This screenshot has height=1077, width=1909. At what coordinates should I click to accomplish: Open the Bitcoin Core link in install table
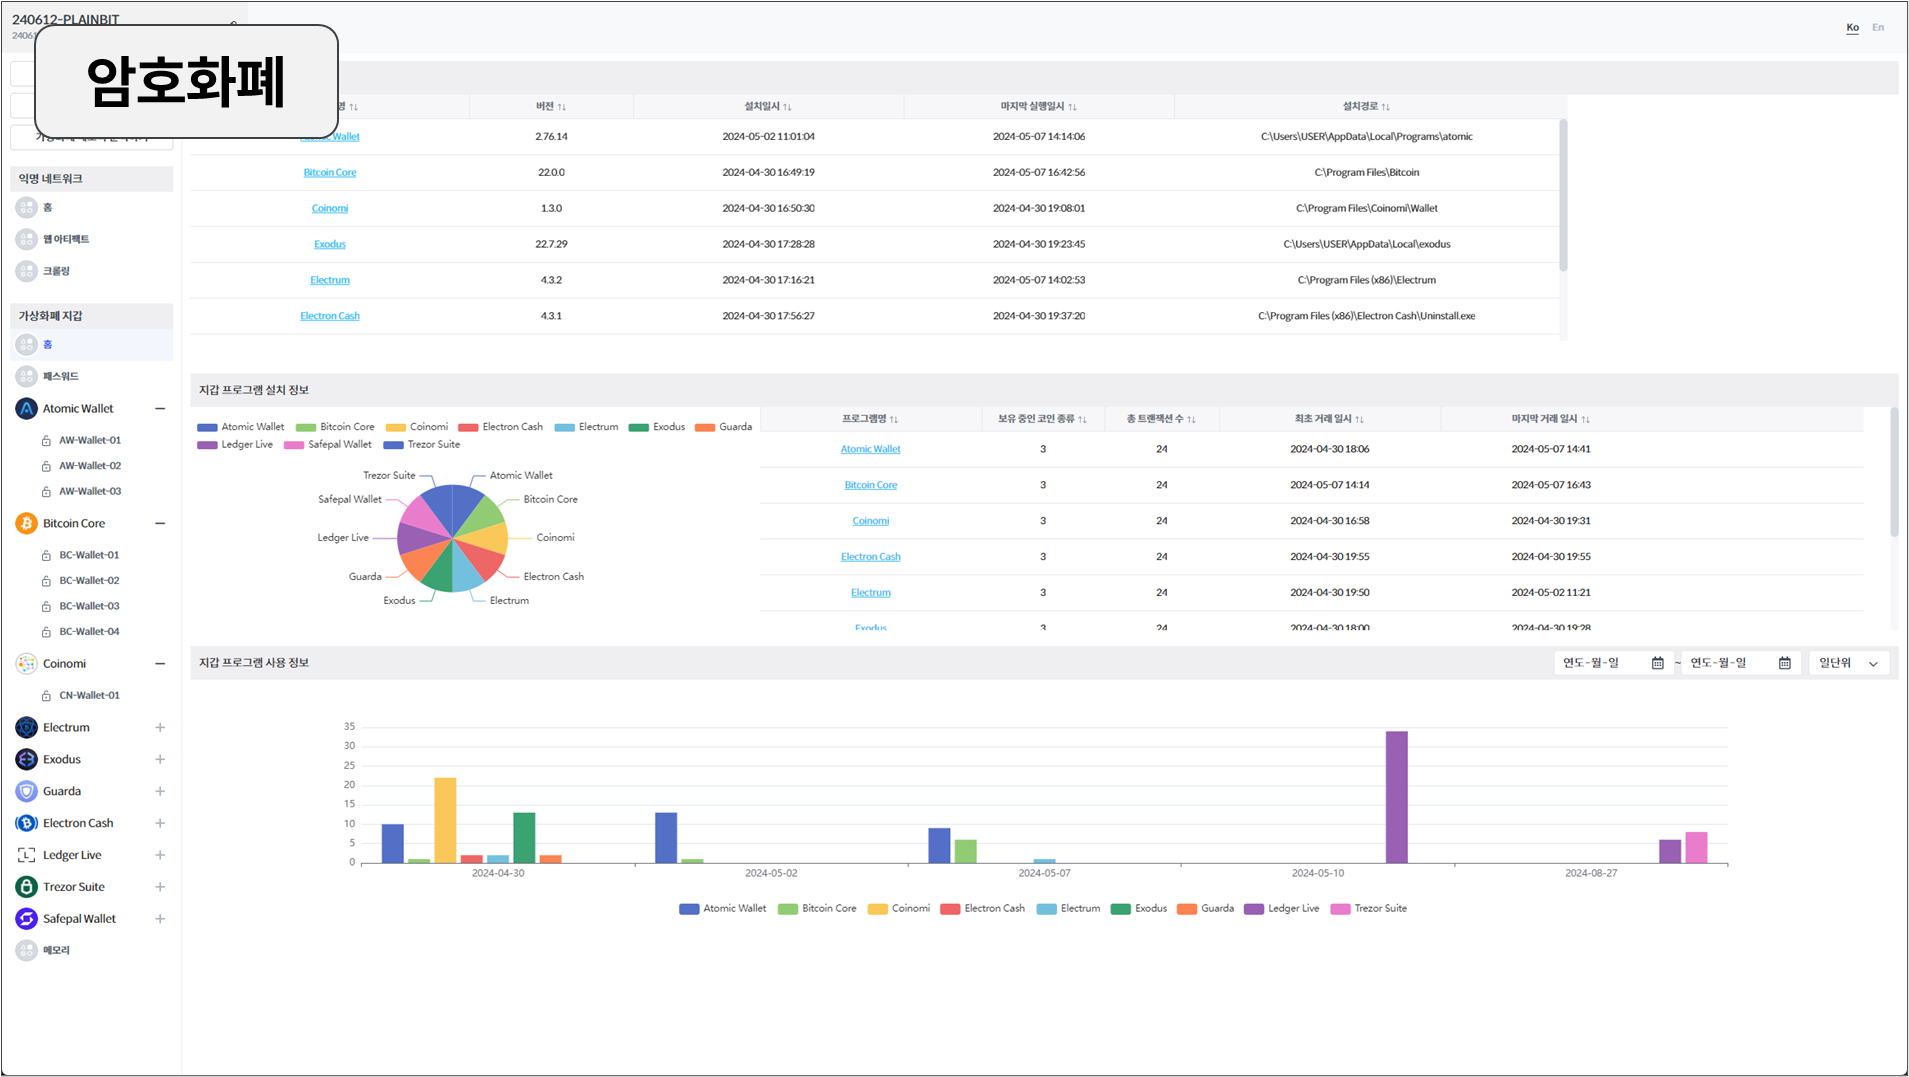click(x=330, y=173)
